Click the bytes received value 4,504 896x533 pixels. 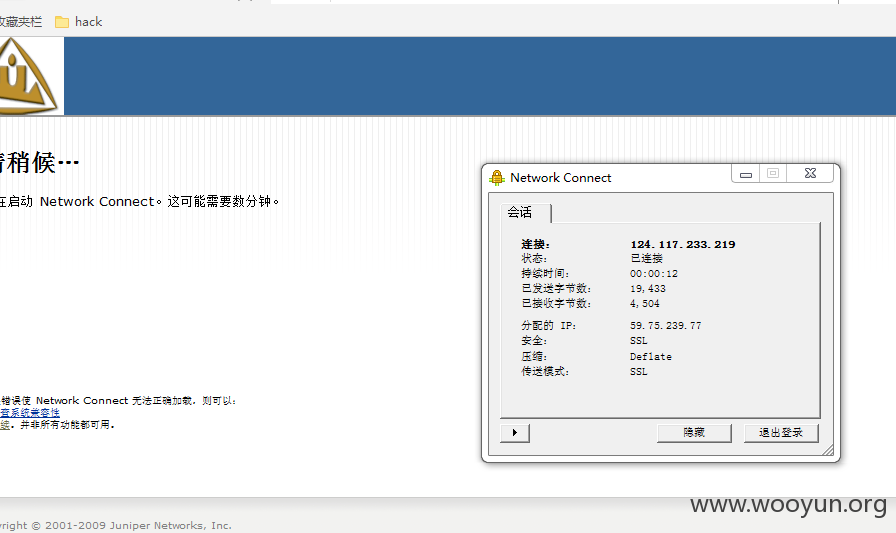point(645,303)
